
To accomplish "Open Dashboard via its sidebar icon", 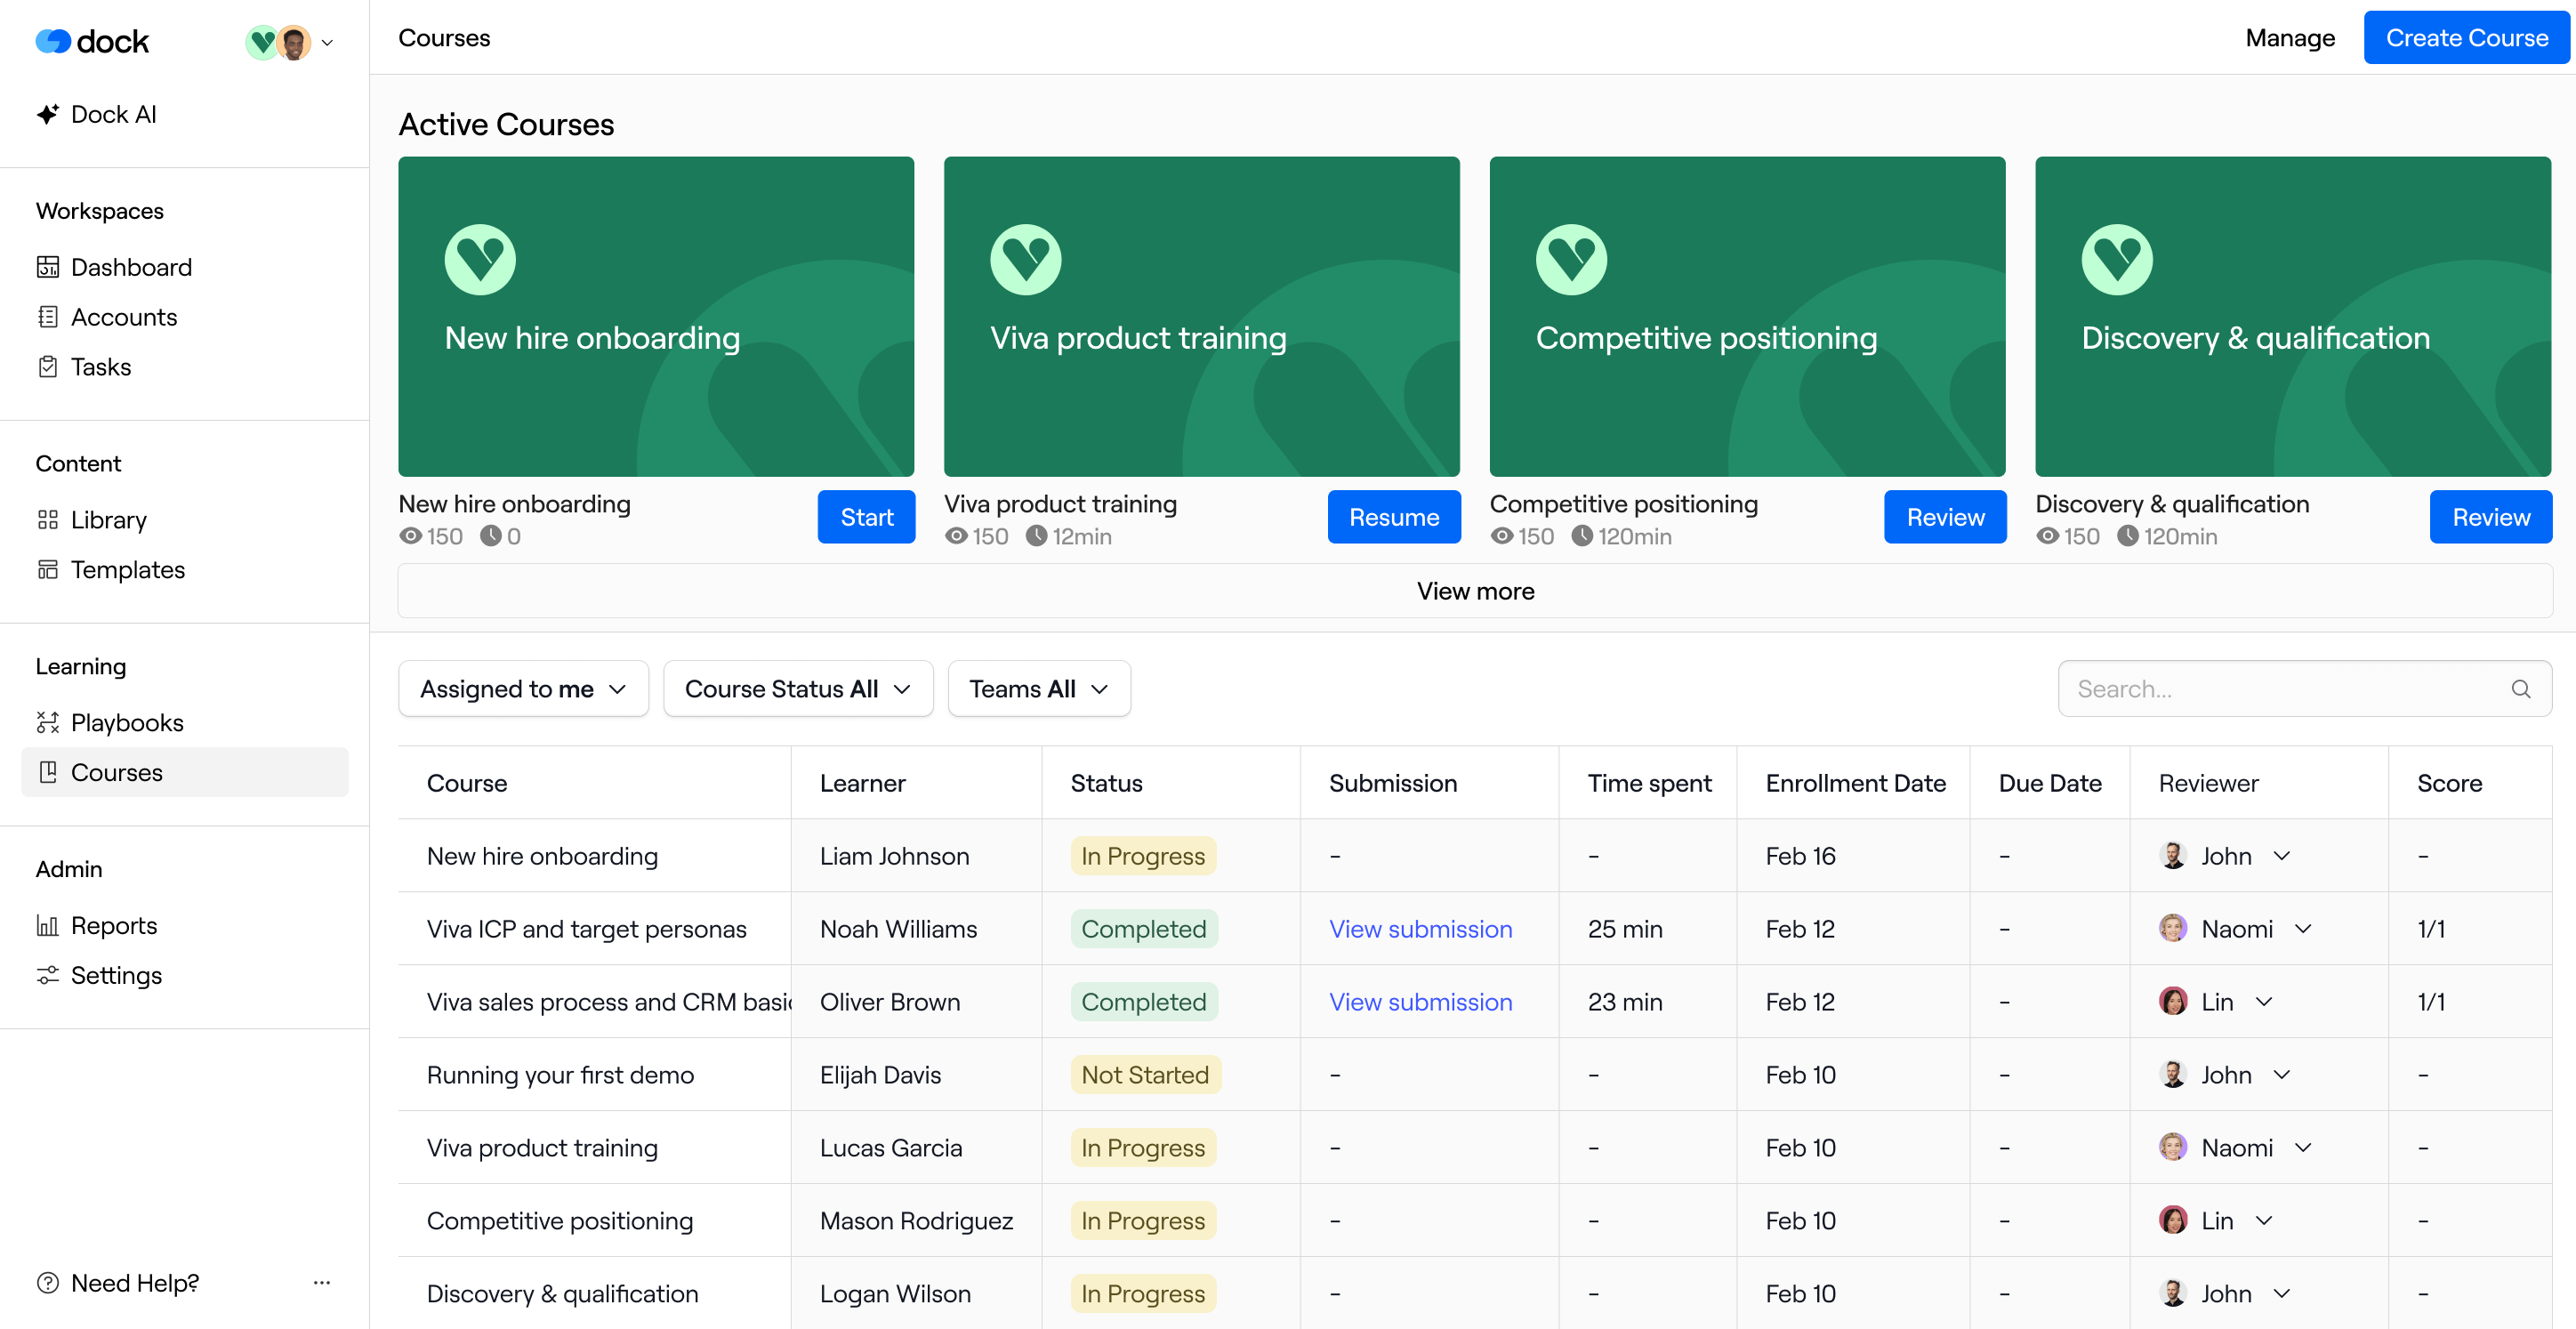I will pyautogui.click(x=47, y=267).
